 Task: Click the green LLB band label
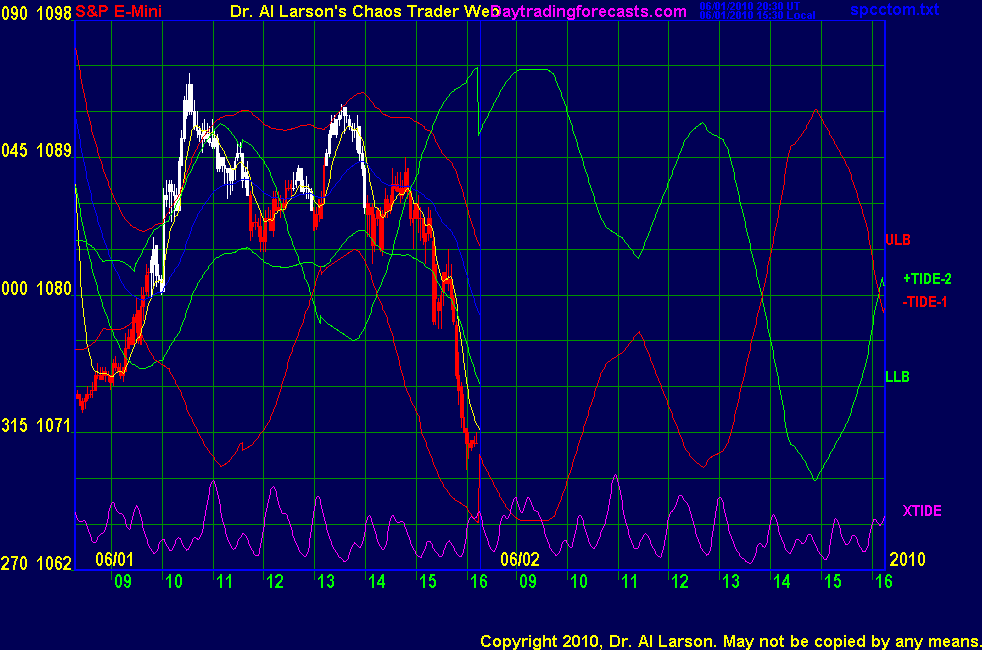(x=897, y=377)
